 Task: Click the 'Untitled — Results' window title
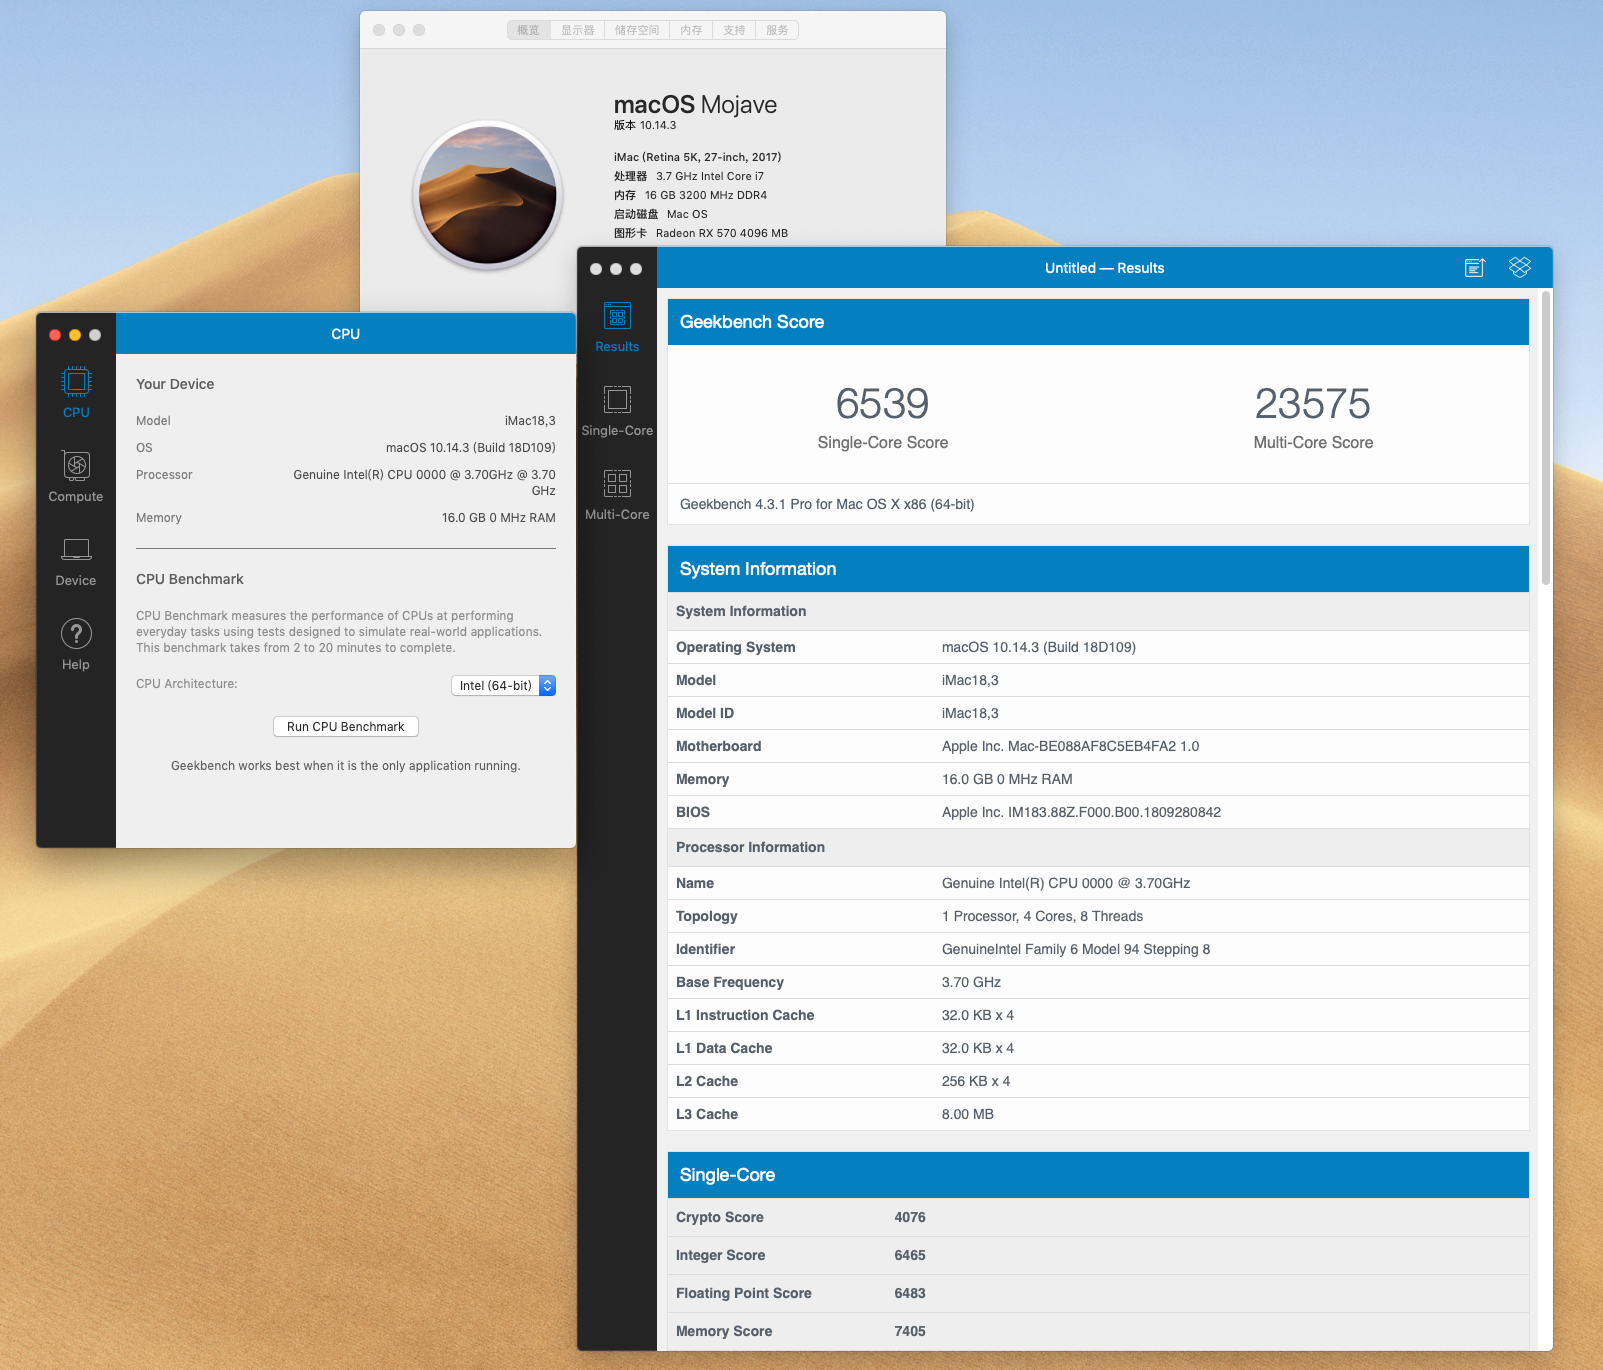tap(1104, 268)
